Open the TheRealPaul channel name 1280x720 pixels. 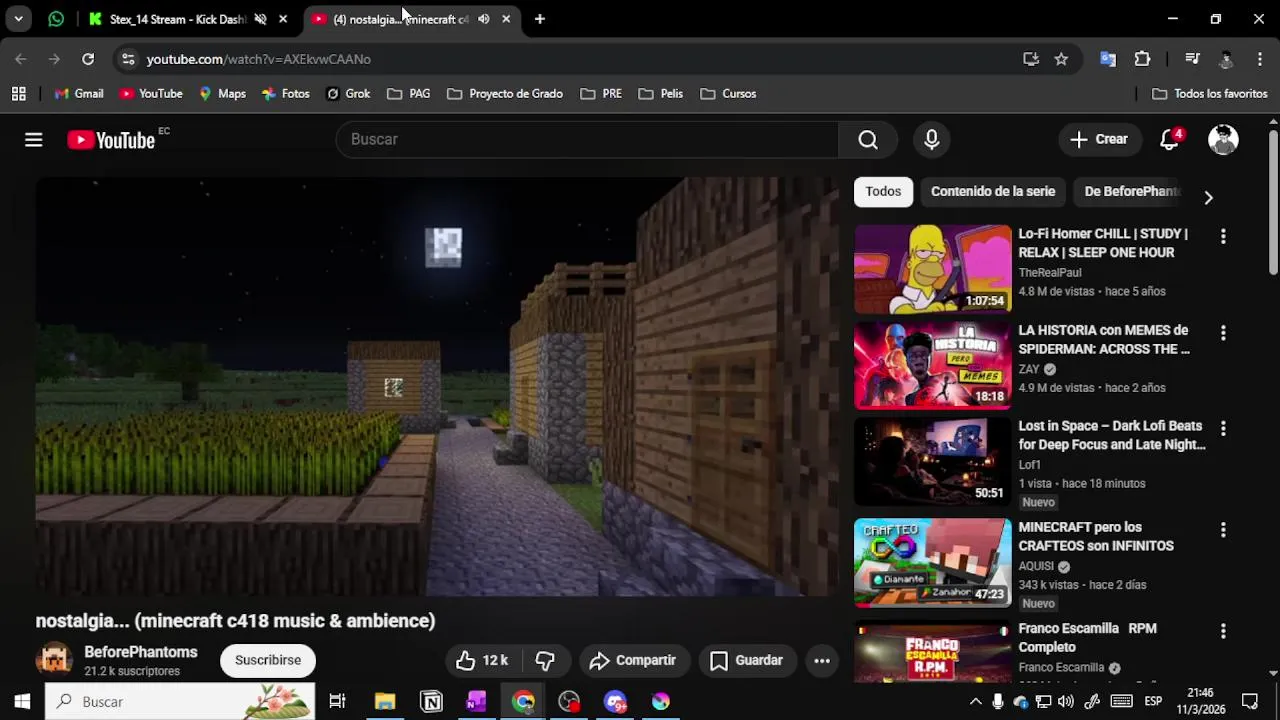(1050, 273)
